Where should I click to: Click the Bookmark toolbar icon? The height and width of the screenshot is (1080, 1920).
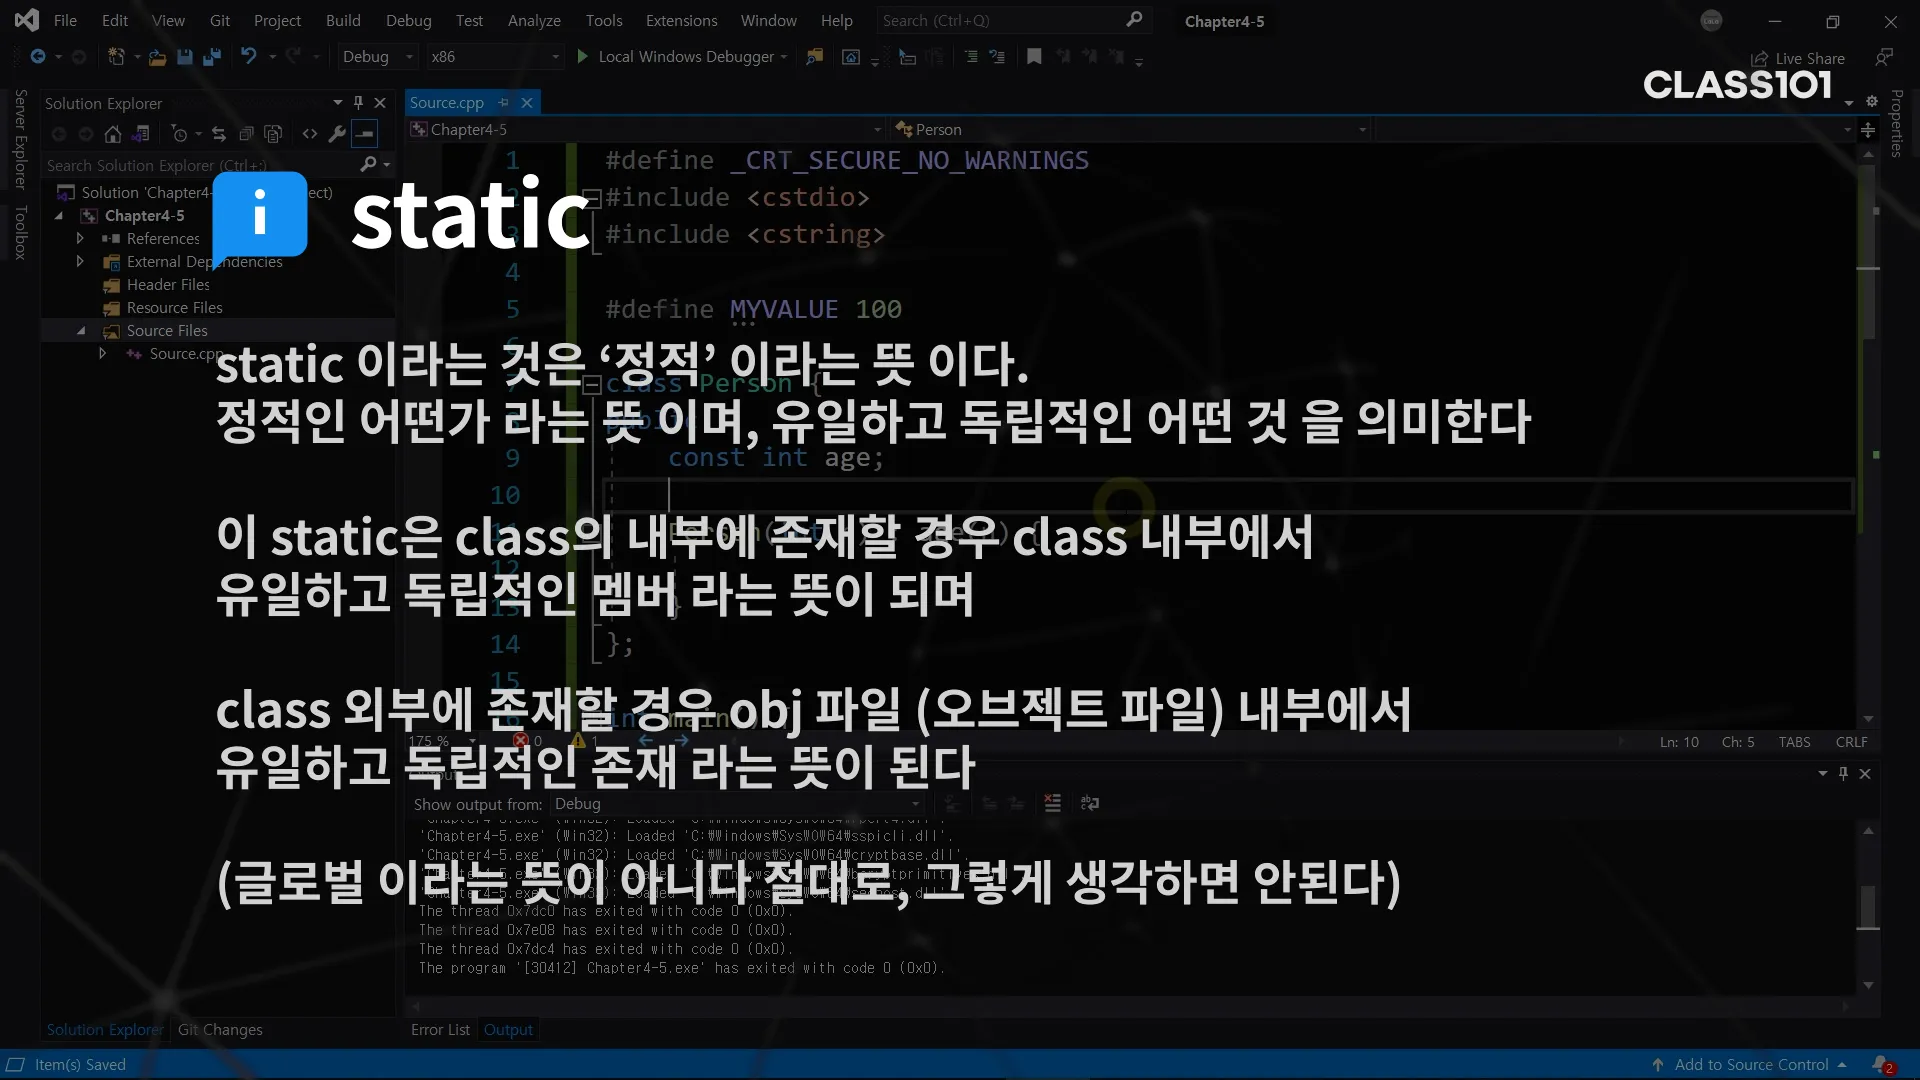coord(1034,57)
